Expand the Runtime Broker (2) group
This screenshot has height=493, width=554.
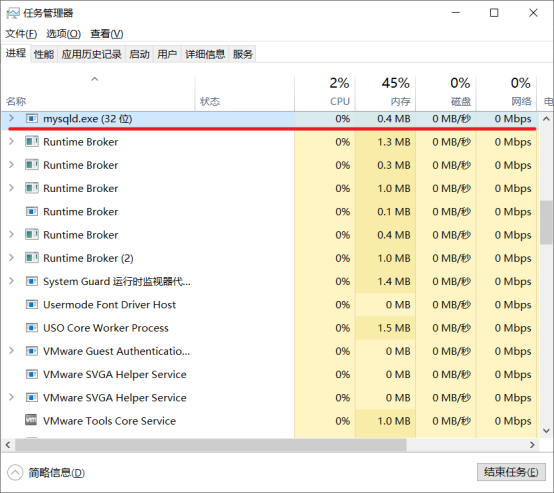coord(11,258)
